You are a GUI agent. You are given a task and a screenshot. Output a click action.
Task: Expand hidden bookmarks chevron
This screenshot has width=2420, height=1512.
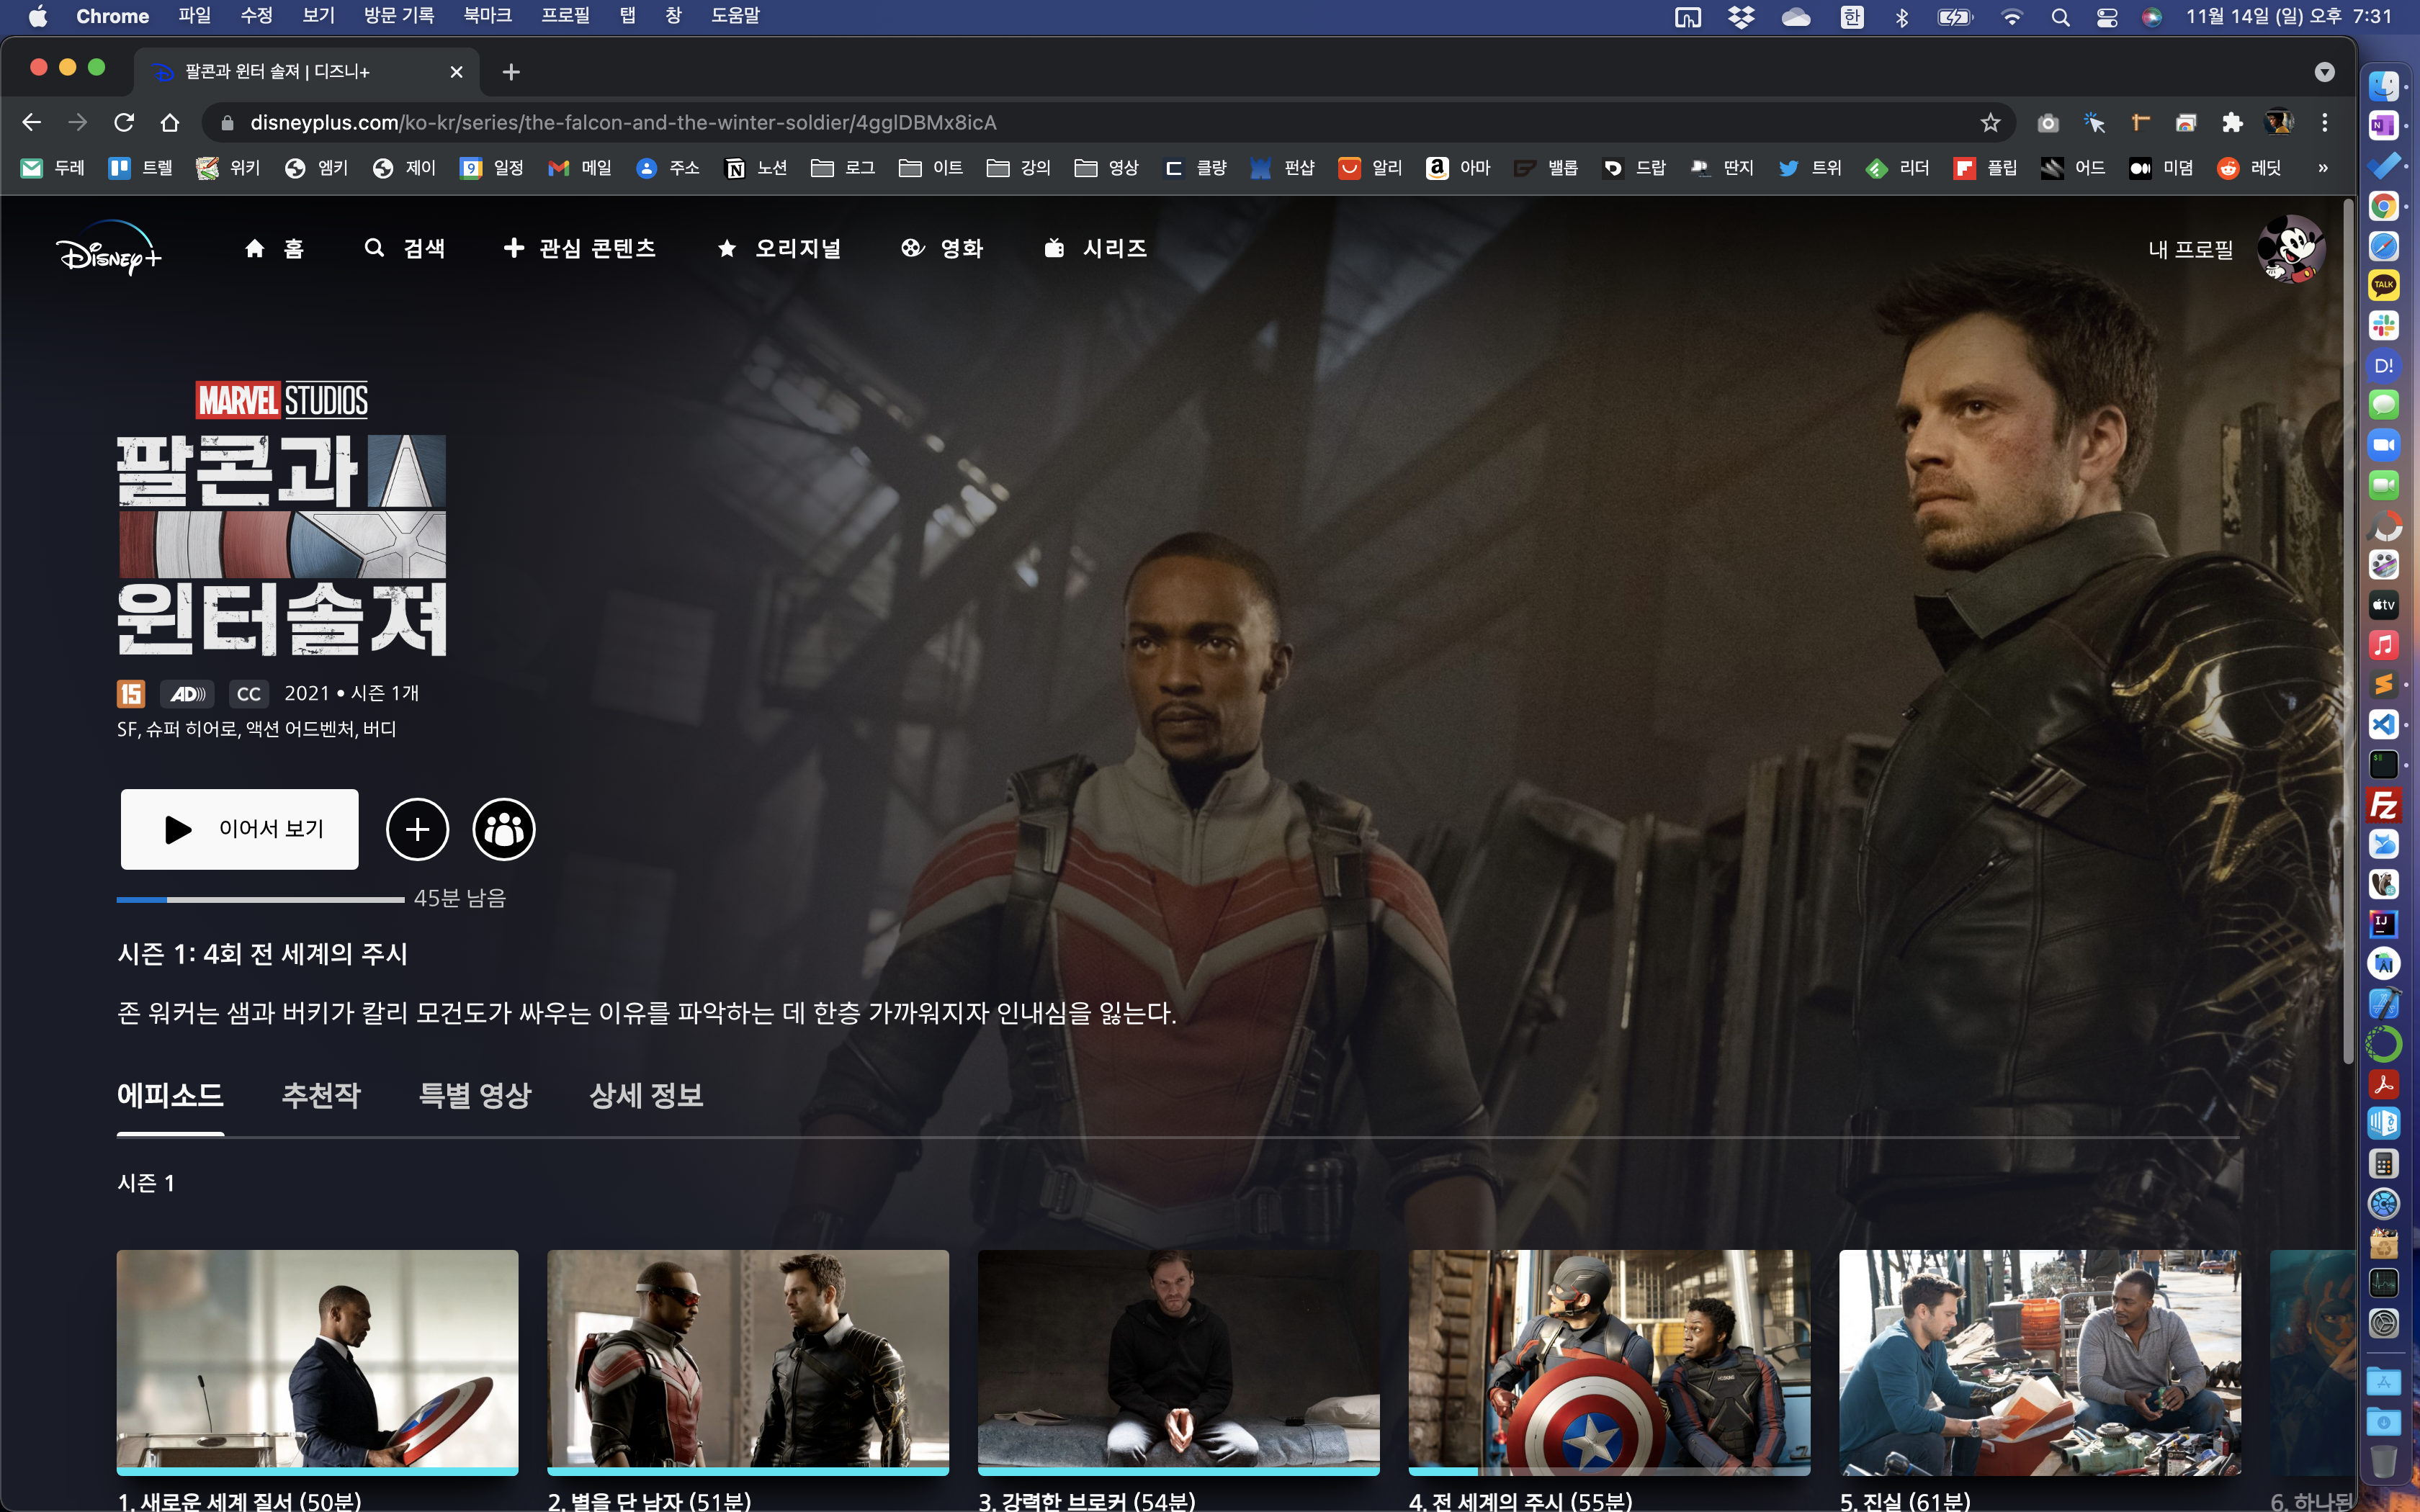2323,168
